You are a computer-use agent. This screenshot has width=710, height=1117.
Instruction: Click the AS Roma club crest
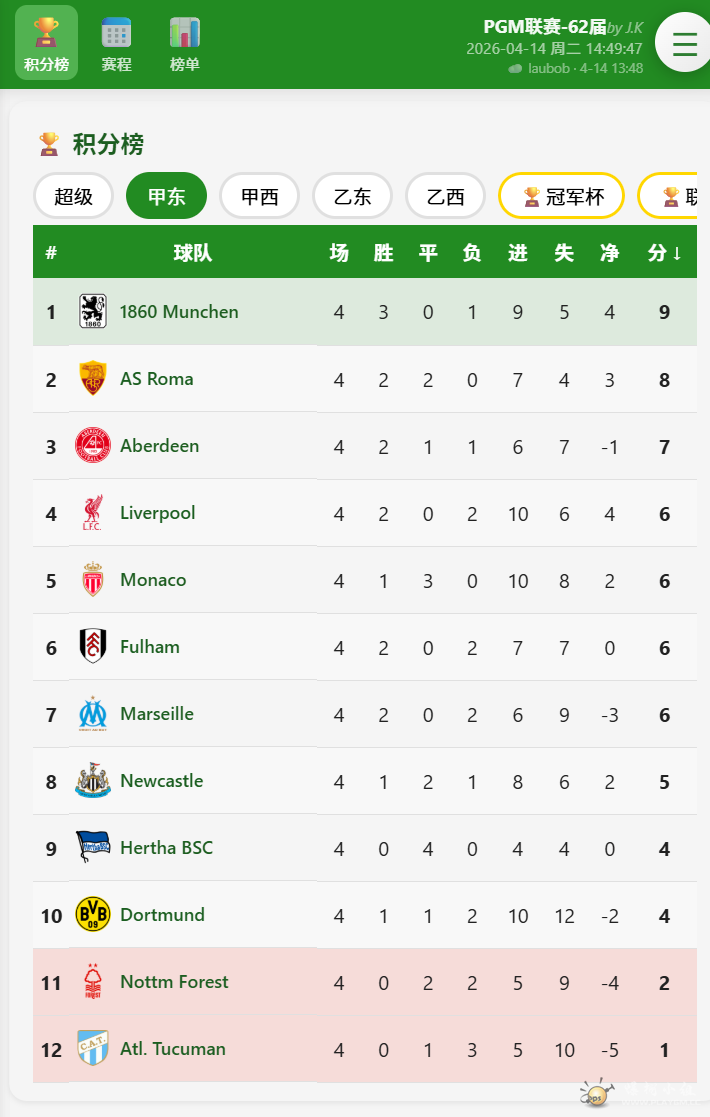93,379
